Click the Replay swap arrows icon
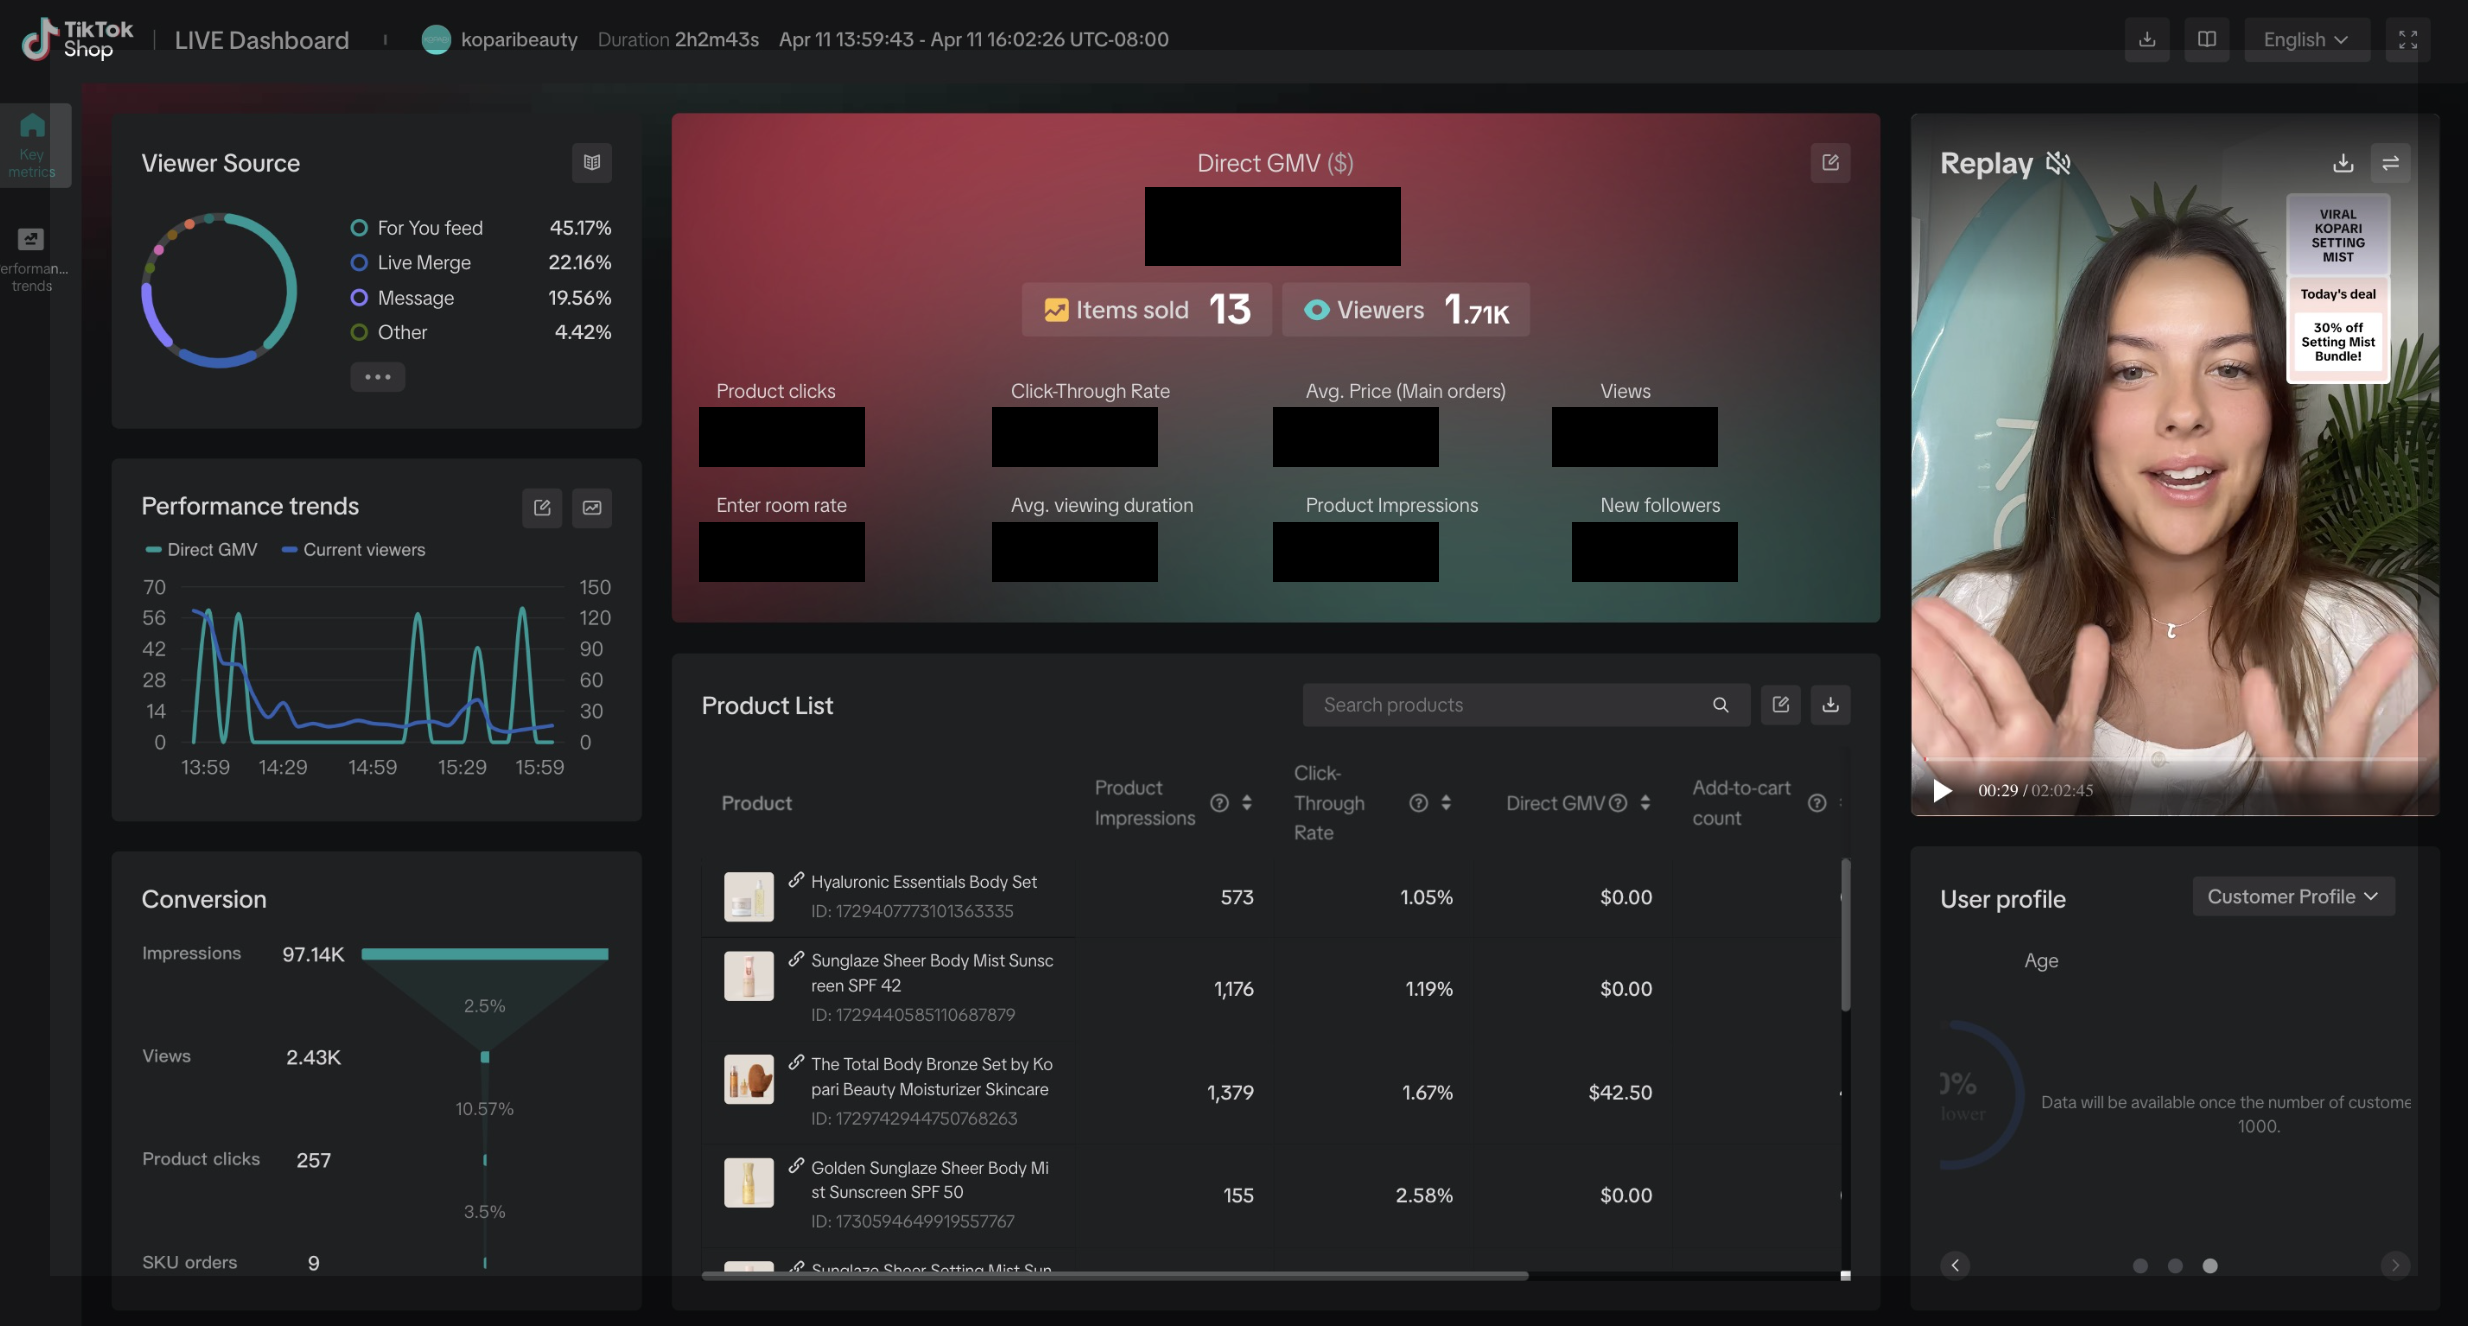 click(2390, 163)
